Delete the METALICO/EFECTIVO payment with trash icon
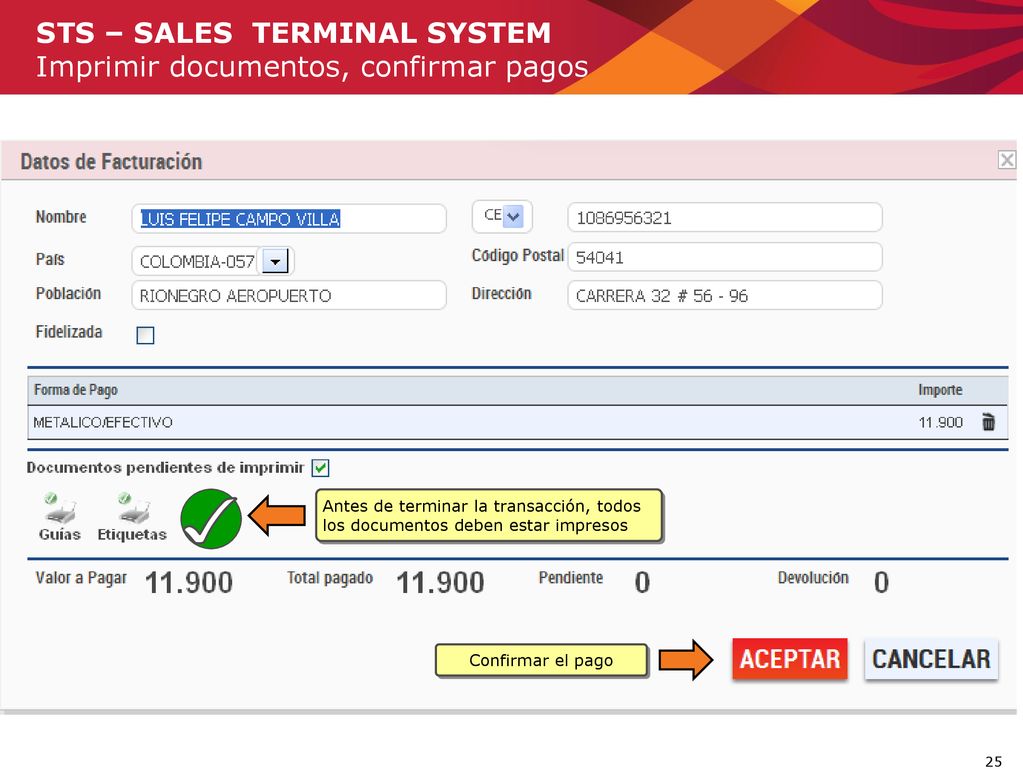1023x783 pixels. point(988,422)
